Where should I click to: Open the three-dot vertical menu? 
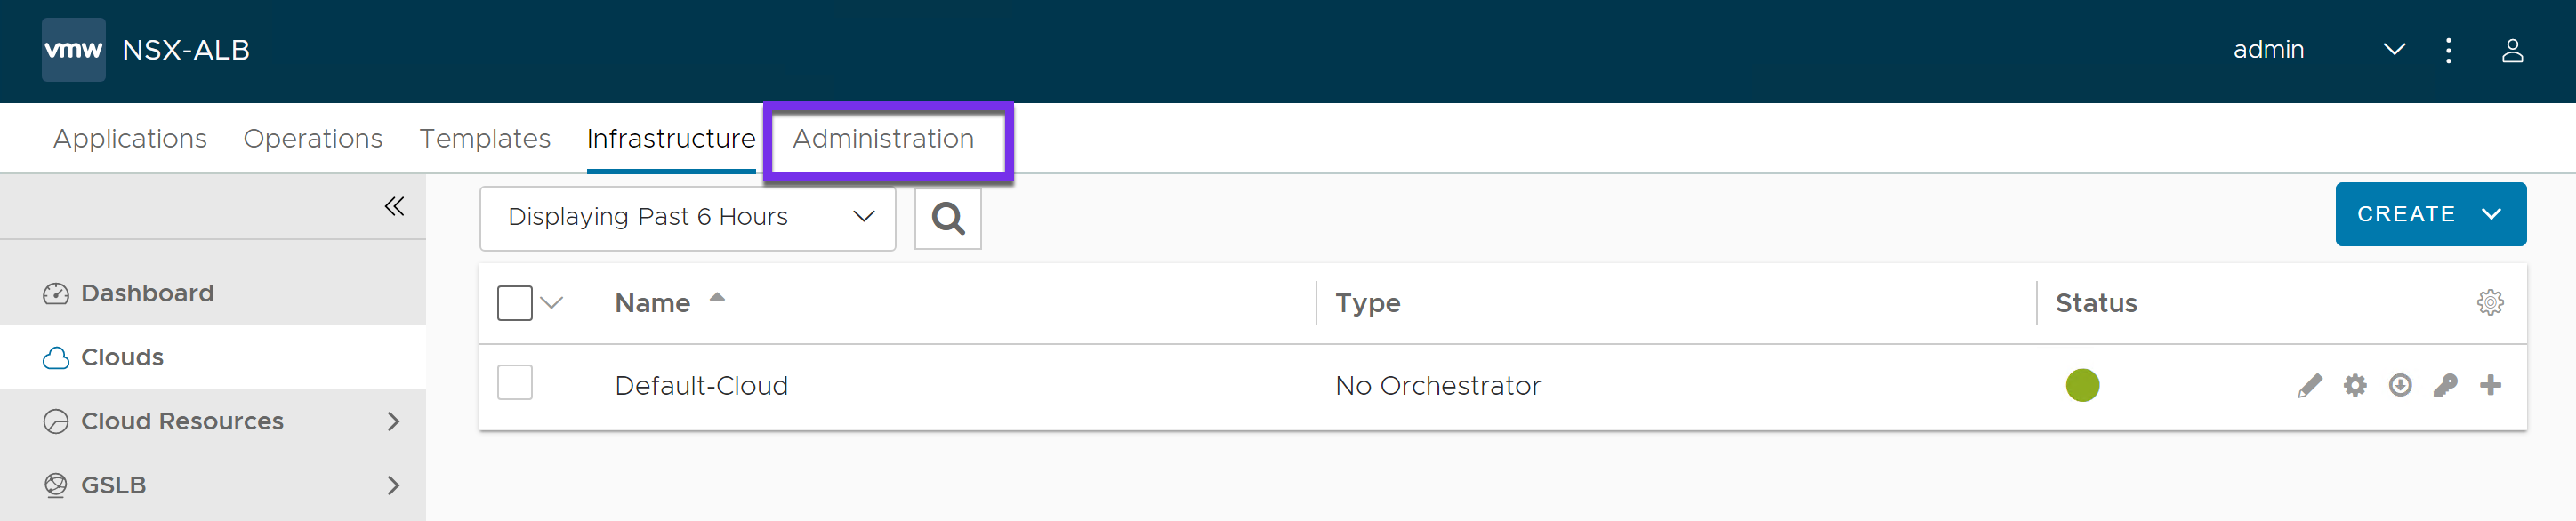point(2448,50)
